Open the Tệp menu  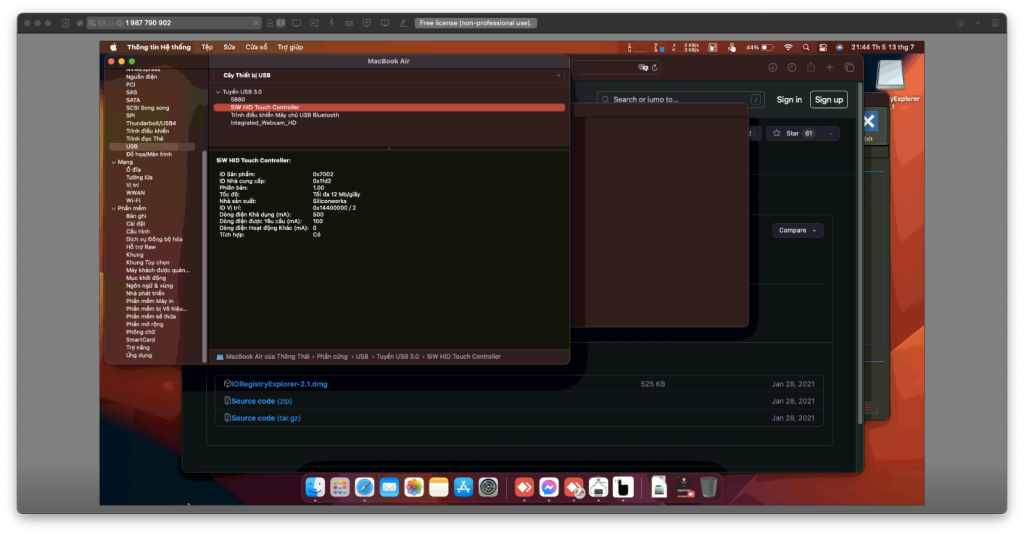(x=207, y=47)
